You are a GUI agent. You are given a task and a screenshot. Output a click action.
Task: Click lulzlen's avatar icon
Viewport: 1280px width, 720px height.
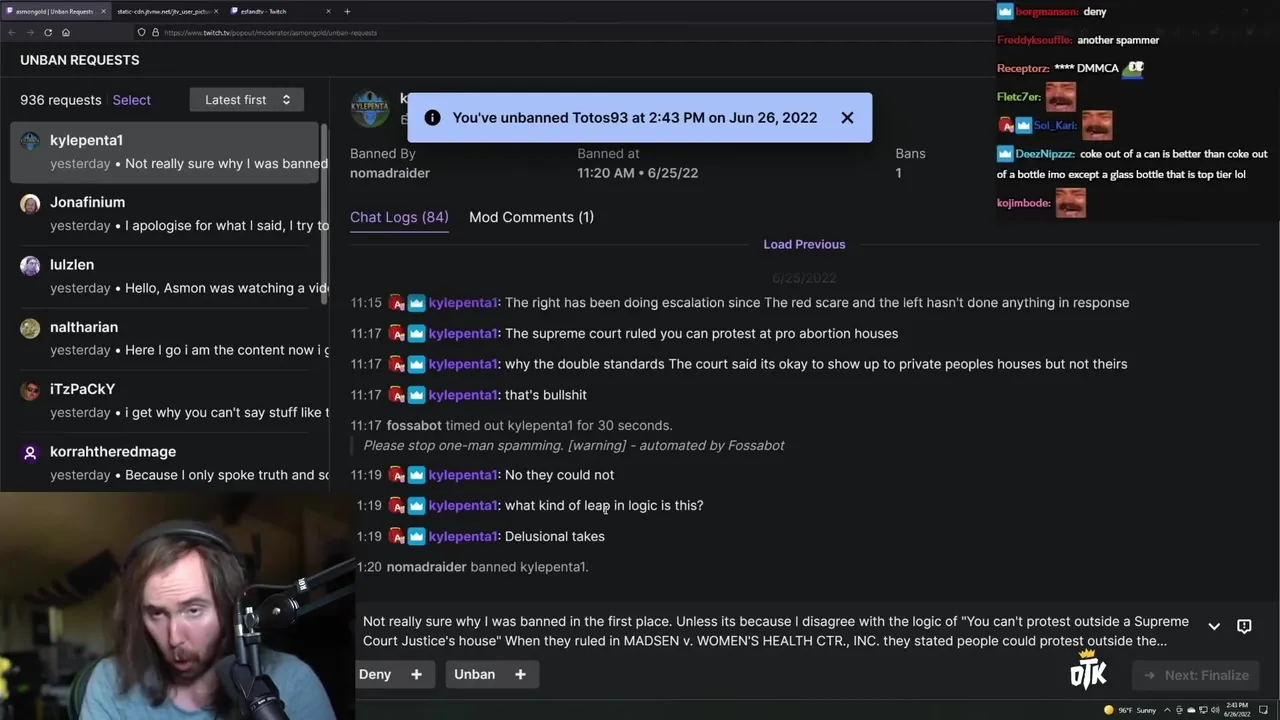coord(30,265)
